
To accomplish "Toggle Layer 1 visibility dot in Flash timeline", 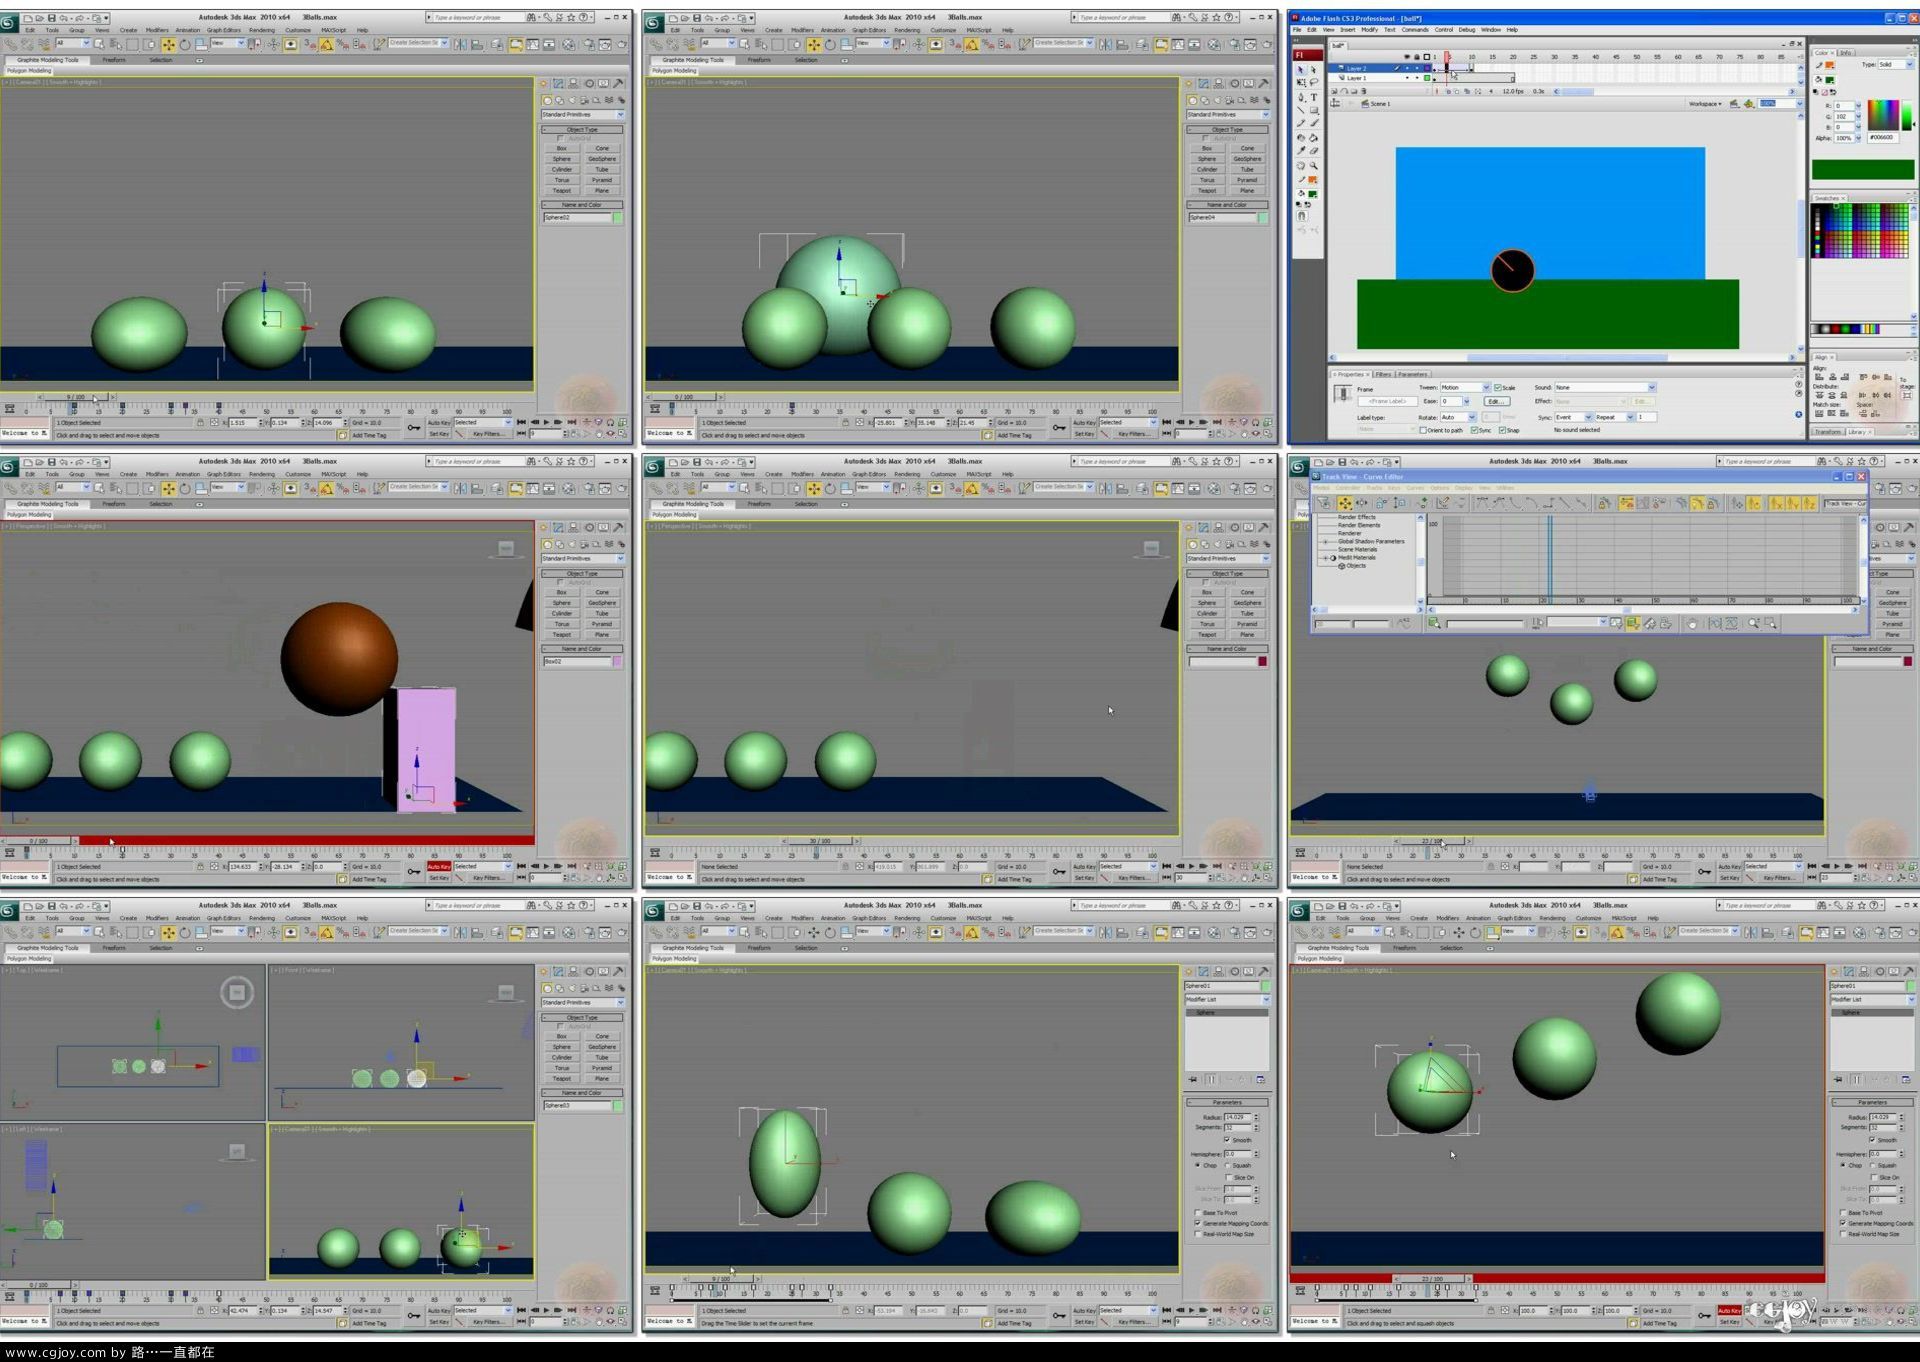I will [1407, 78].
